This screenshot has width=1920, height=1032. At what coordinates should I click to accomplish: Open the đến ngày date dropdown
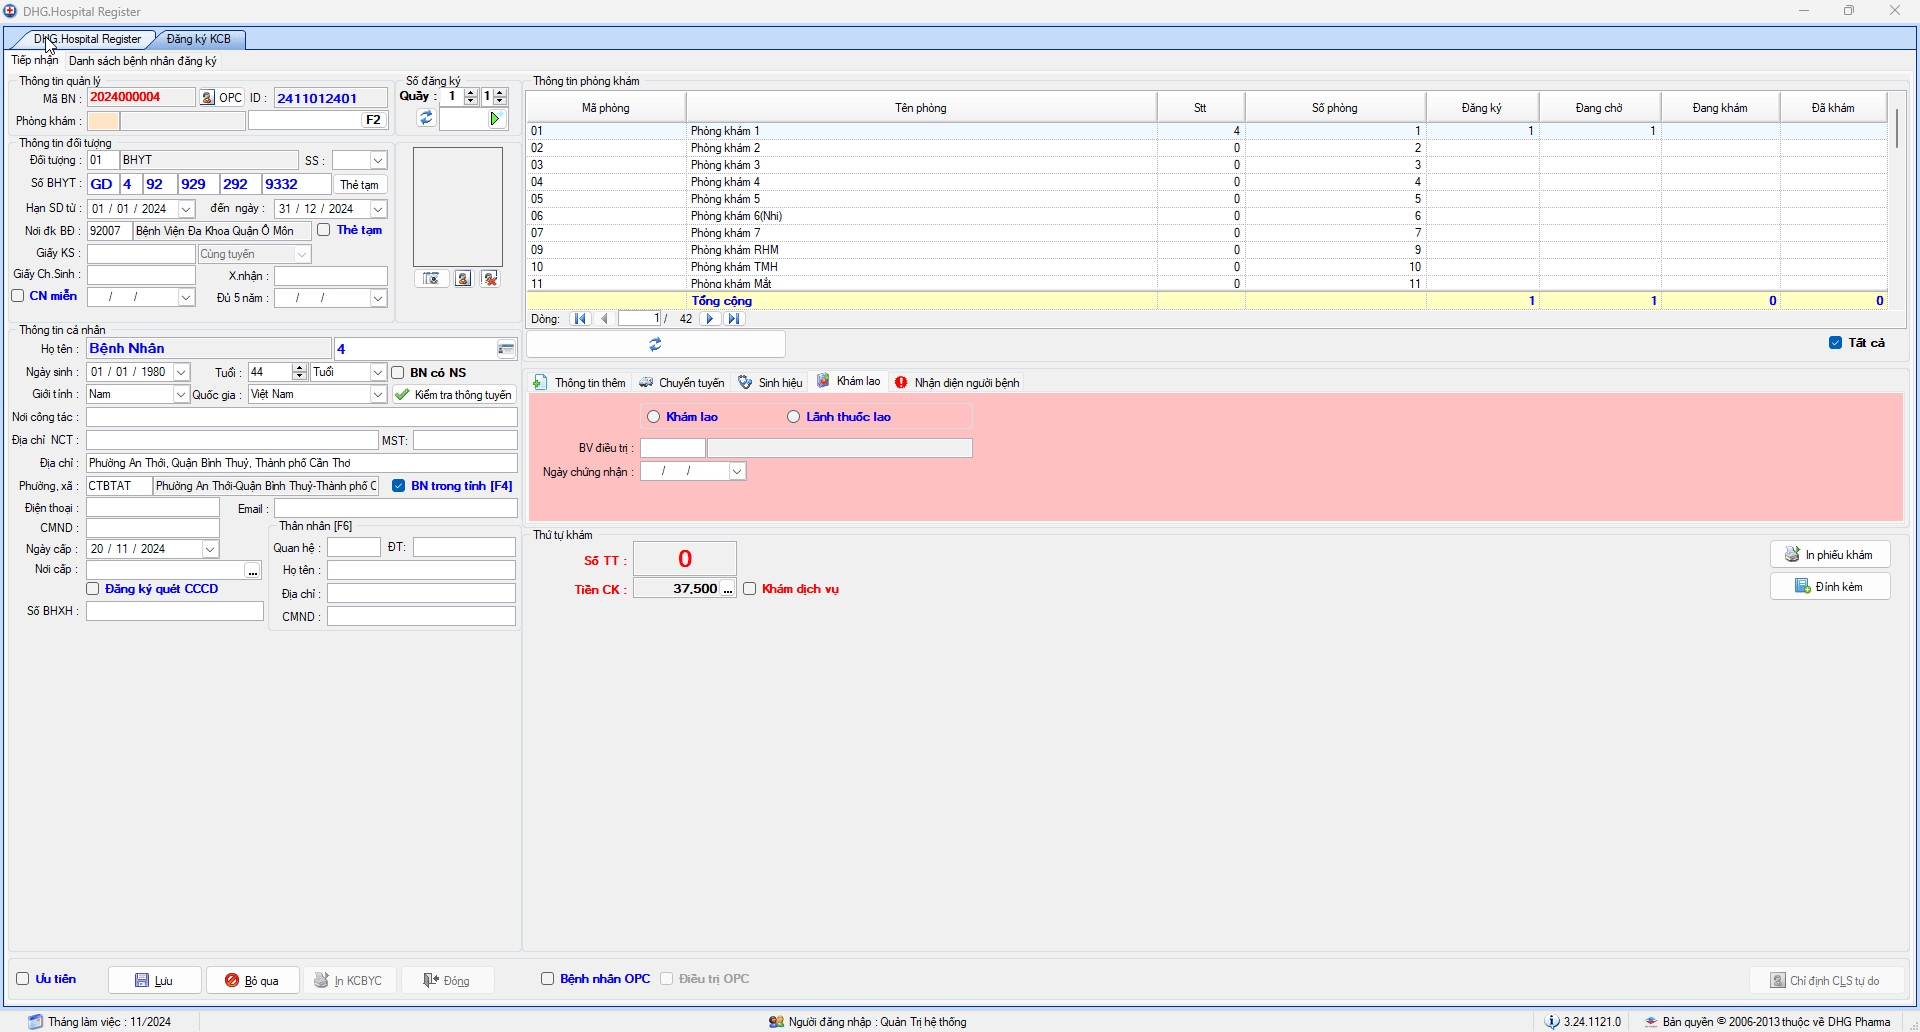coord(378,209)
